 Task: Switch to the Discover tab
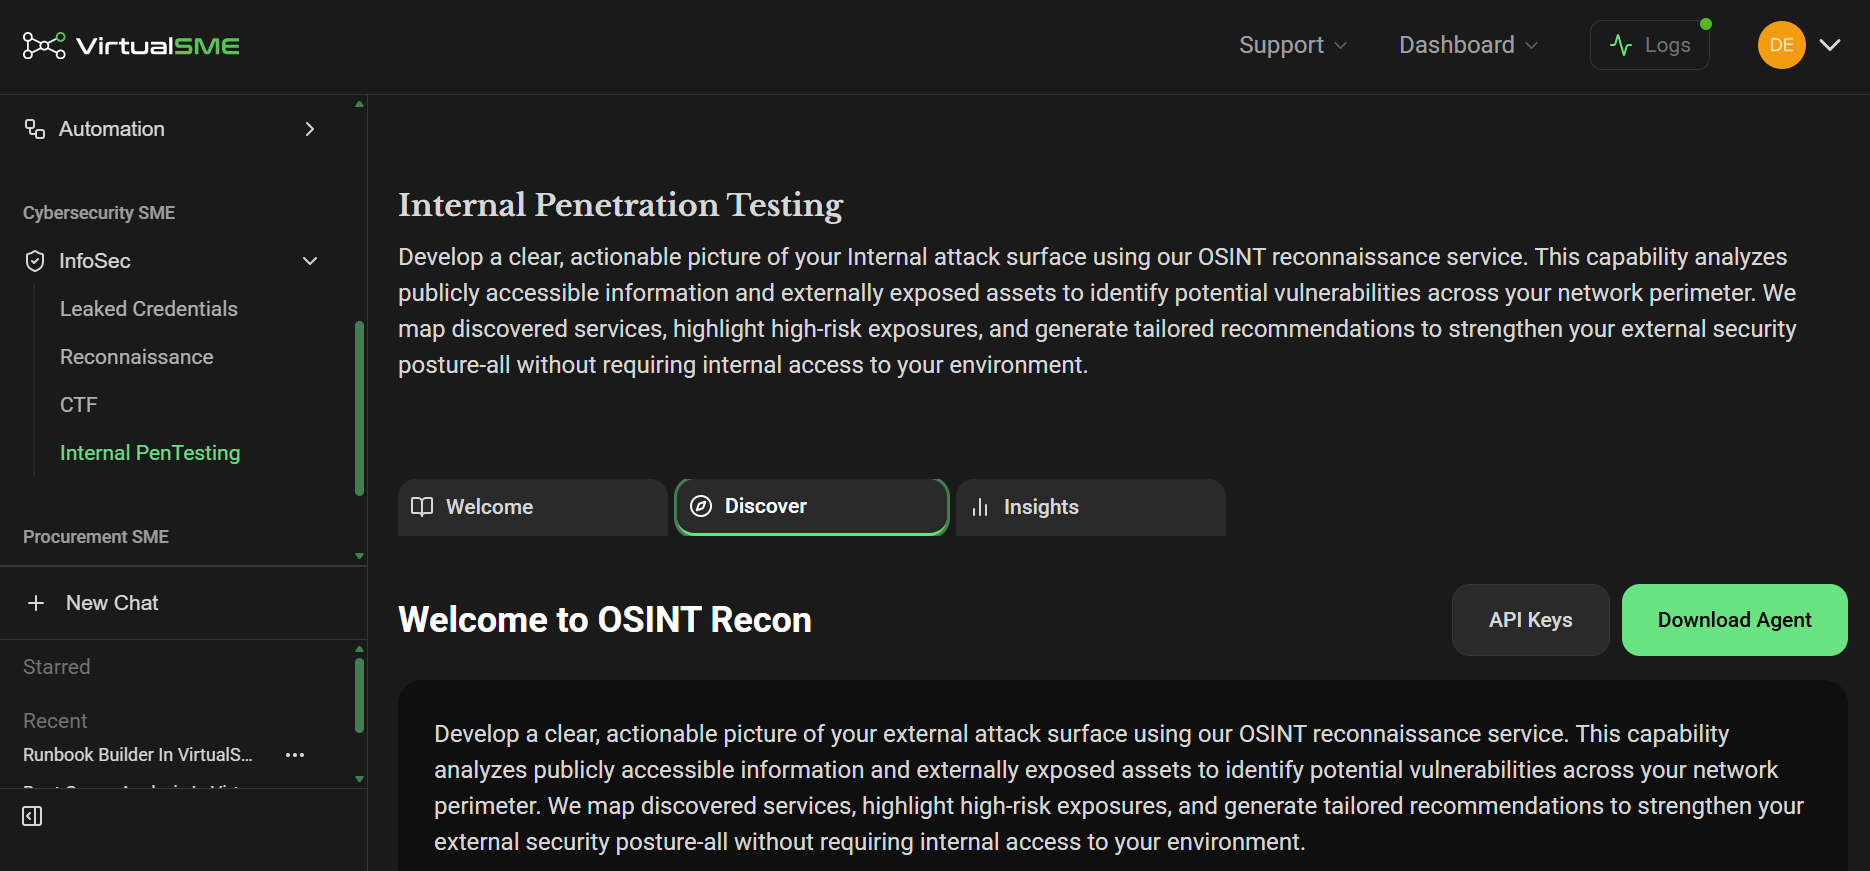812,507
